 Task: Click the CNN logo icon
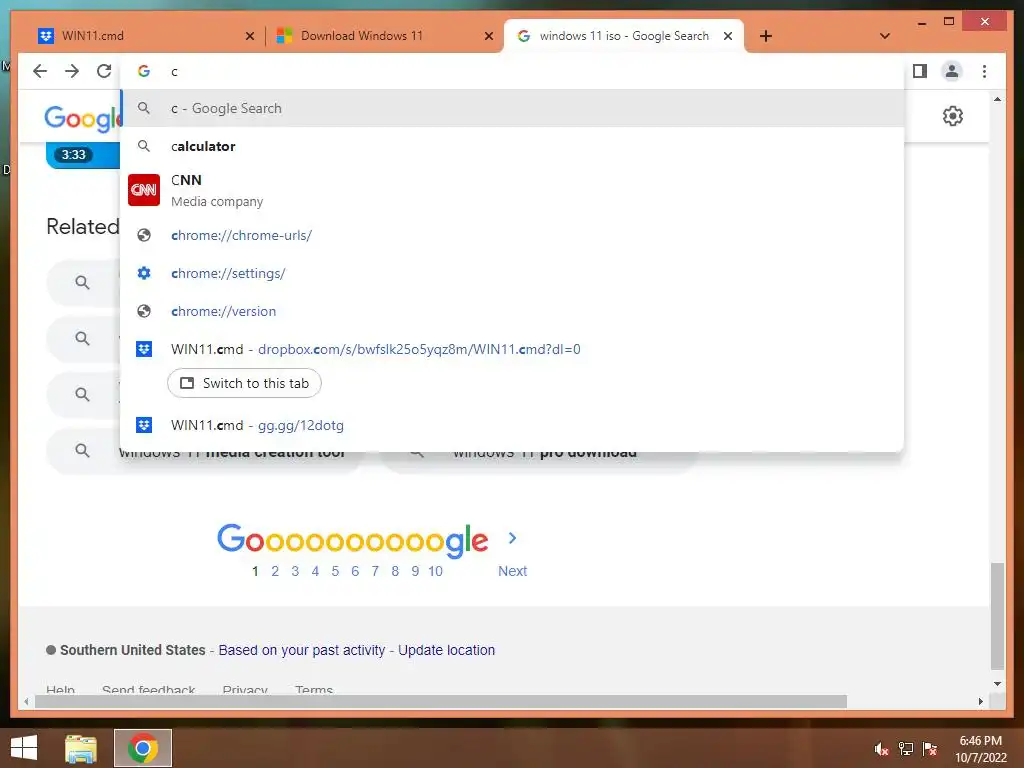click(x=144, y=190)
